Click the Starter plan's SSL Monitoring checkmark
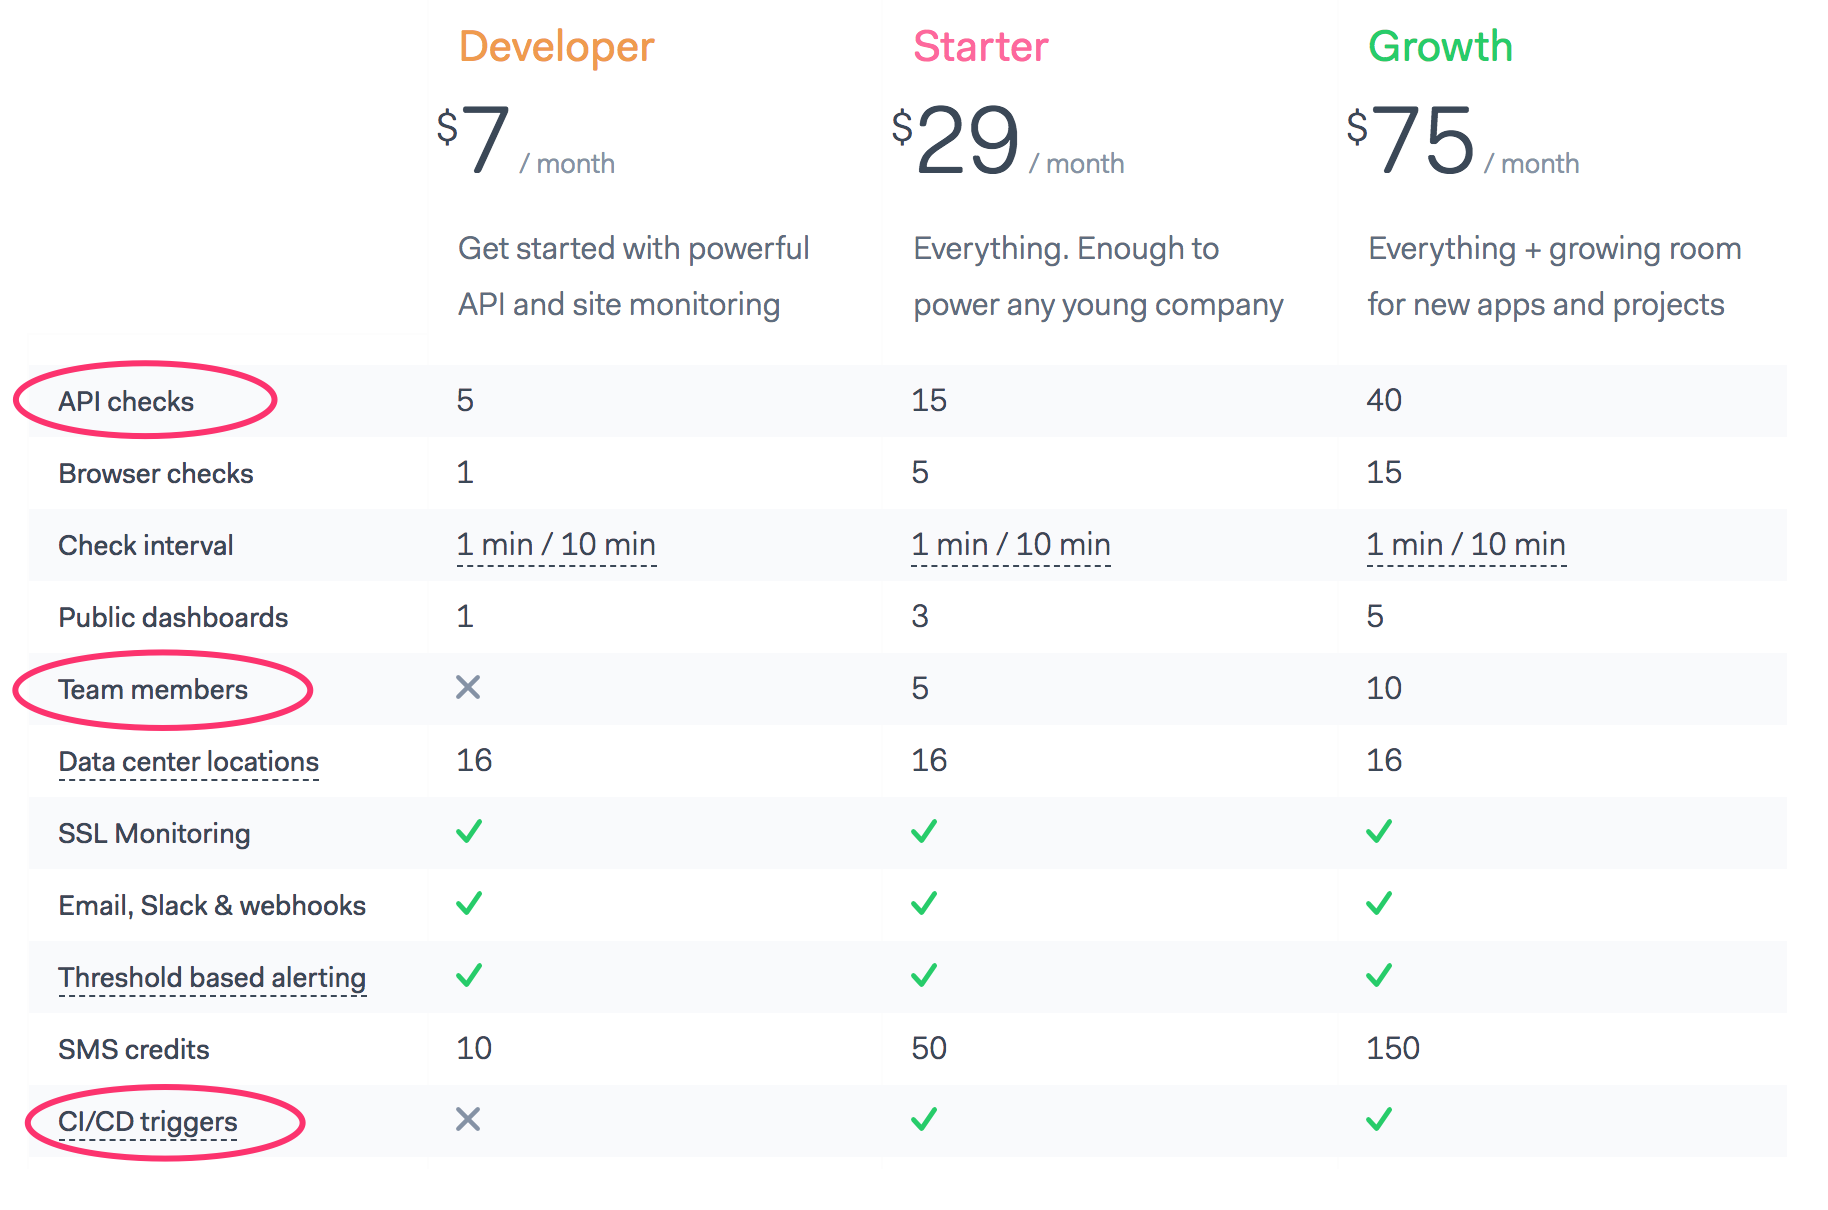 (924, 831)
